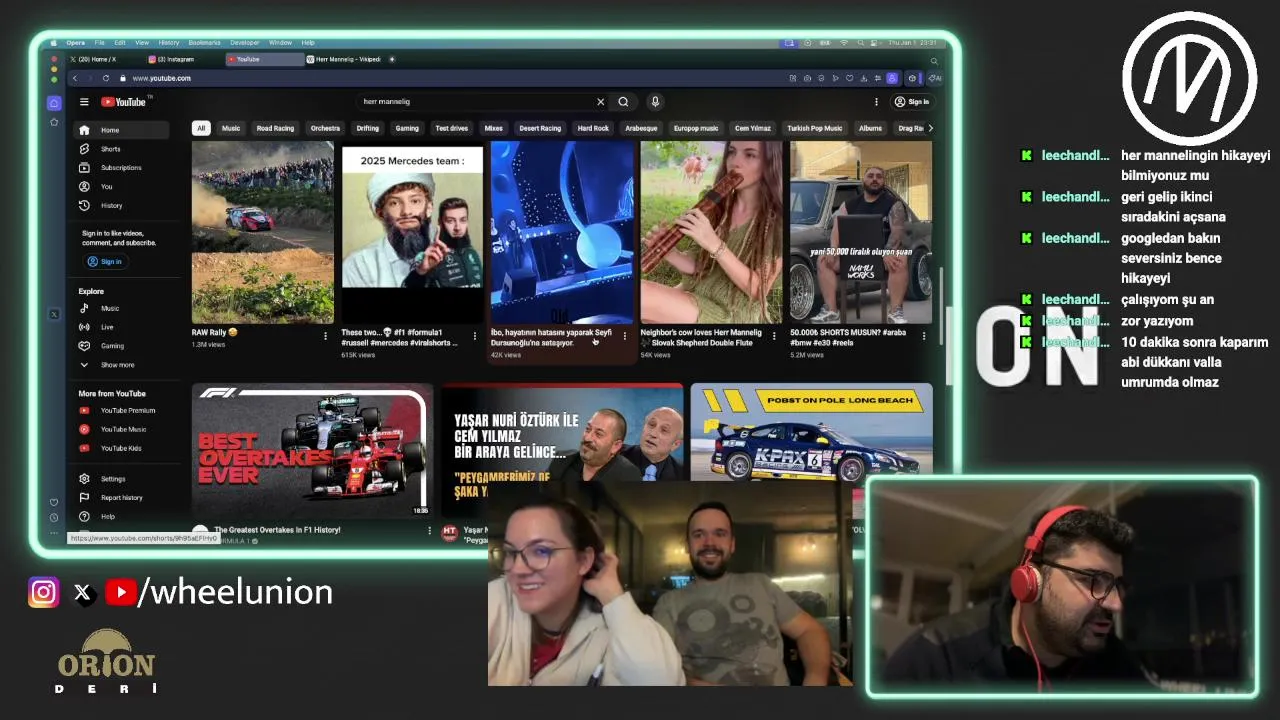1280x720 pixels.
Task: Open Report history in the sidebar
Action: pyautogui.click(x=120, y=498)
